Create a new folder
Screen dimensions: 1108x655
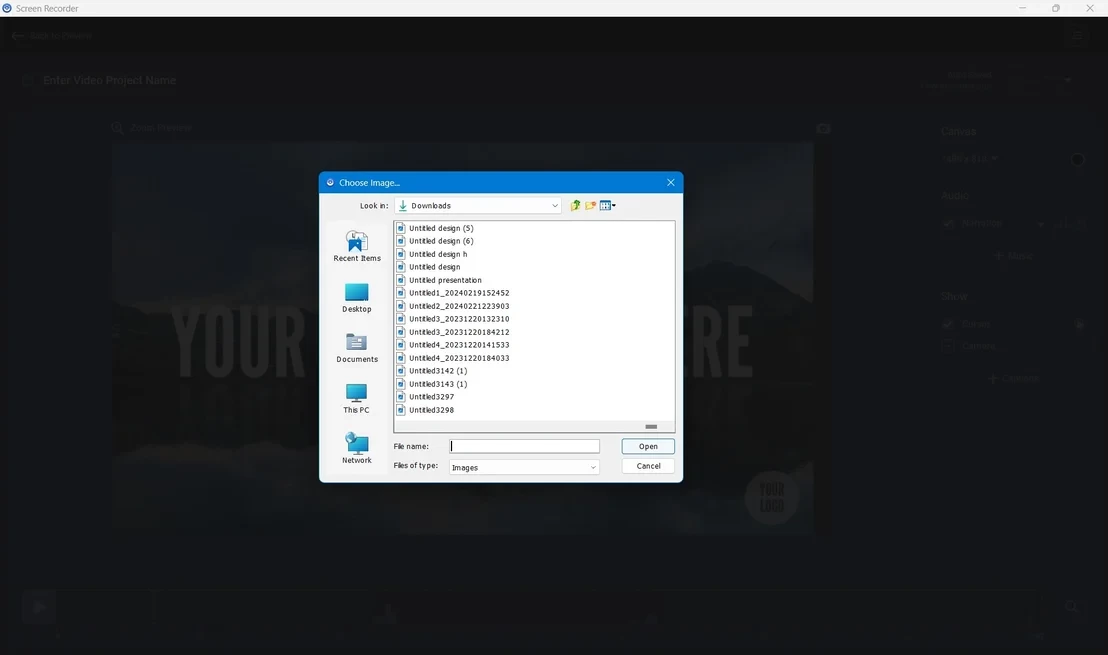(591, 206)
